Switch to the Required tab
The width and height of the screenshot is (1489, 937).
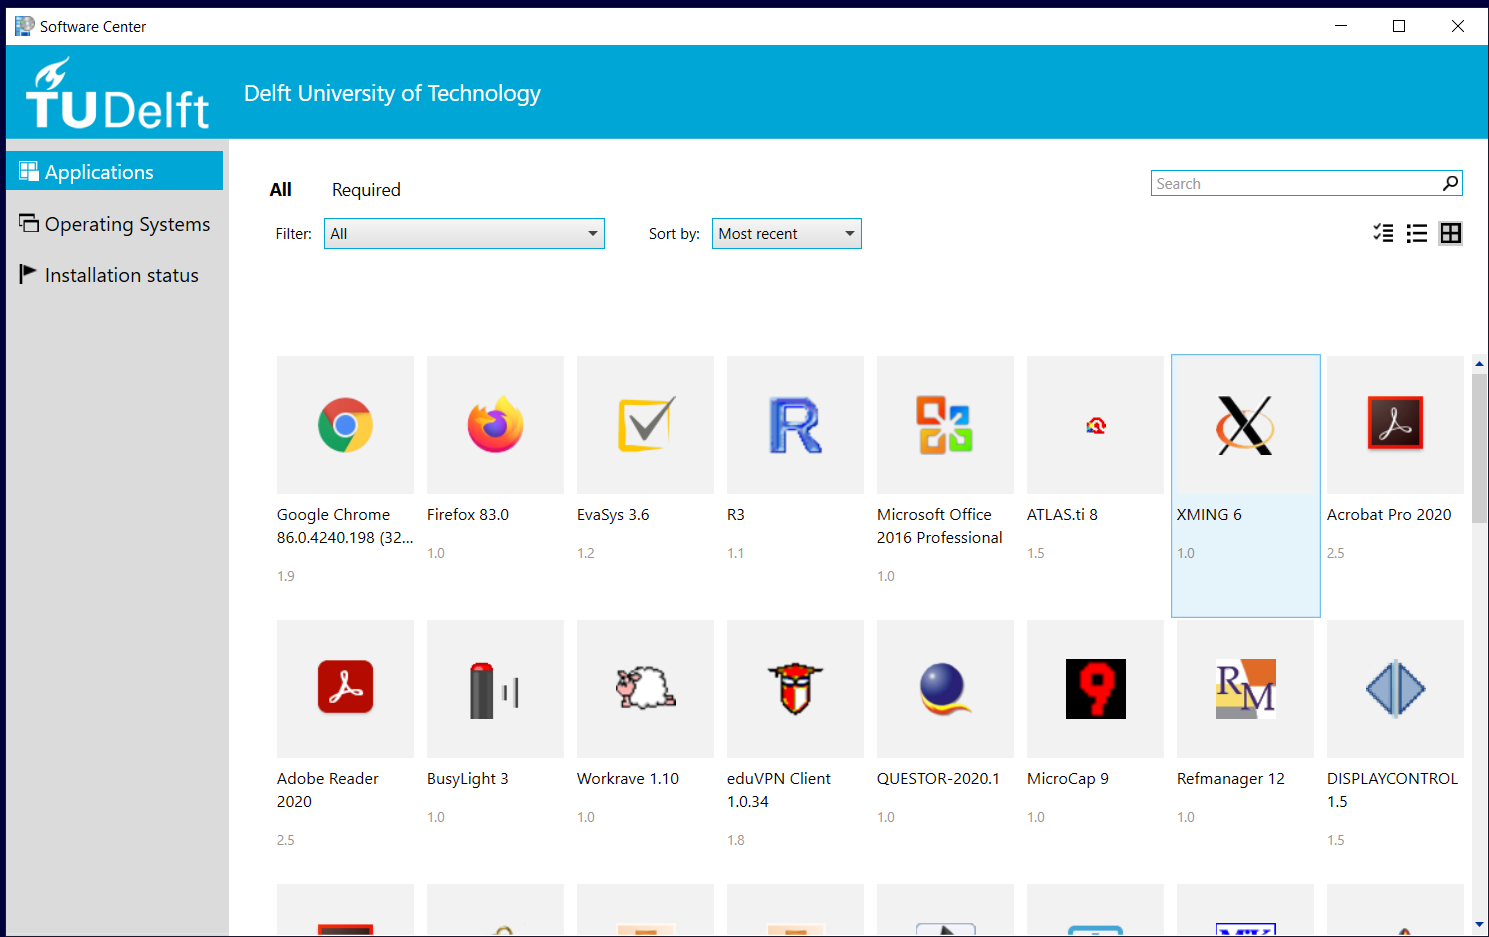(x=366, y=190)
